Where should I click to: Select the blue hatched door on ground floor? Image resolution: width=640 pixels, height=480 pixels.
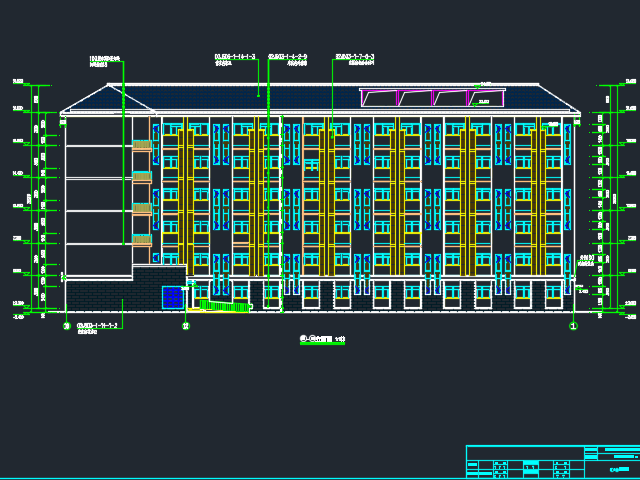click(172, 297)
